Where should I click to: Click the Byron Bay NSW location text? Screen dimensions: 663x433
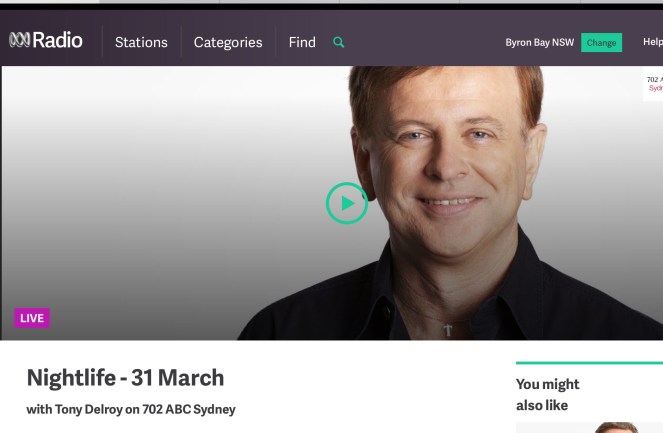pos(540,42)
